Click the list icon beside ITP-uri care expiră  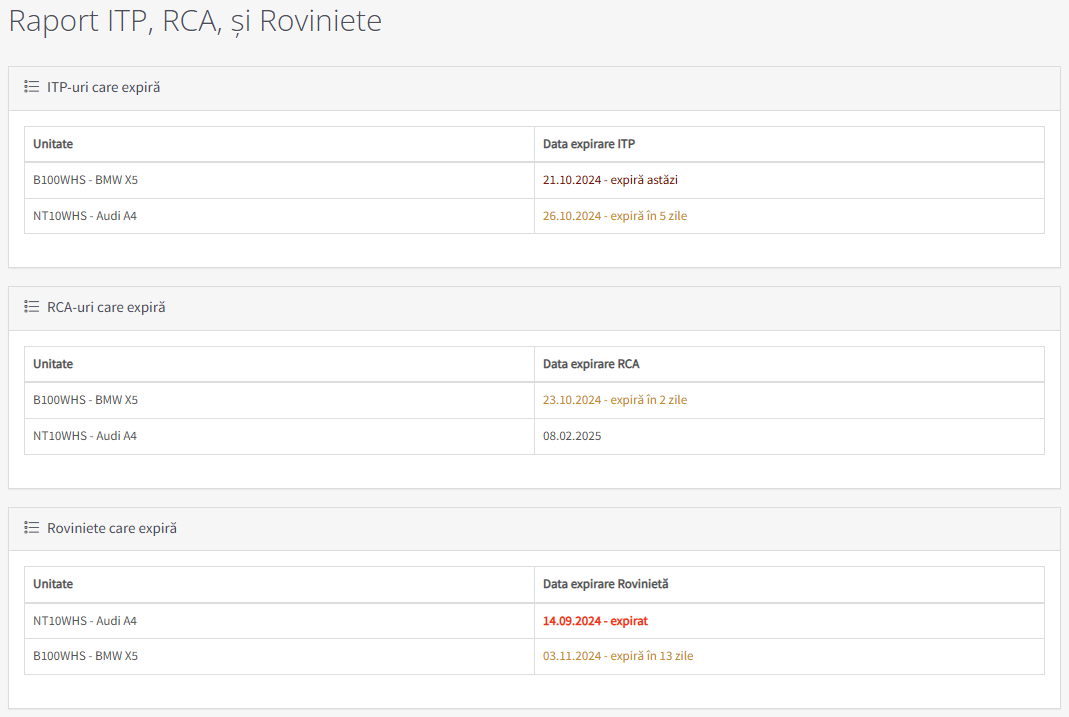tap(31, 87)
